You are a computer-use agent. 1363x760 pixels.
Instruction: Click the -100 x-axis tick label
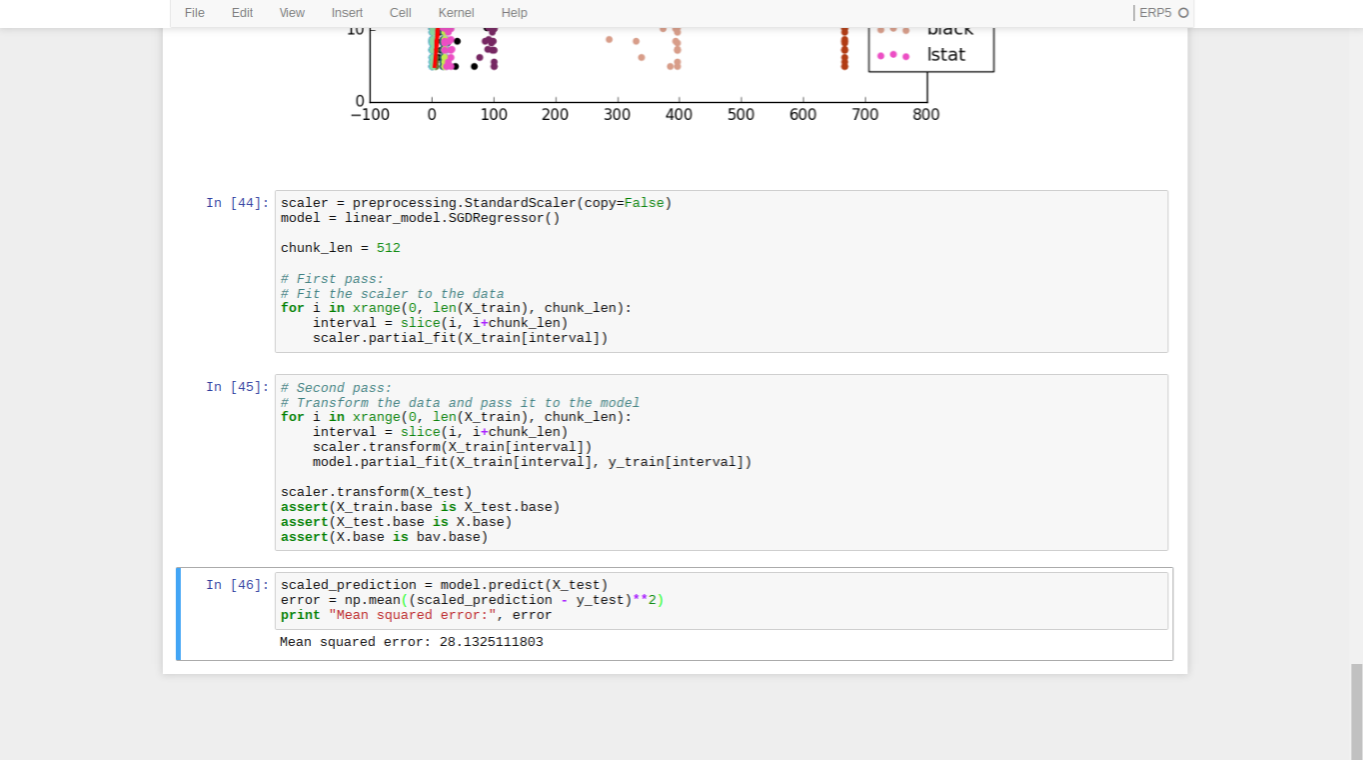(x=370, y=115)
